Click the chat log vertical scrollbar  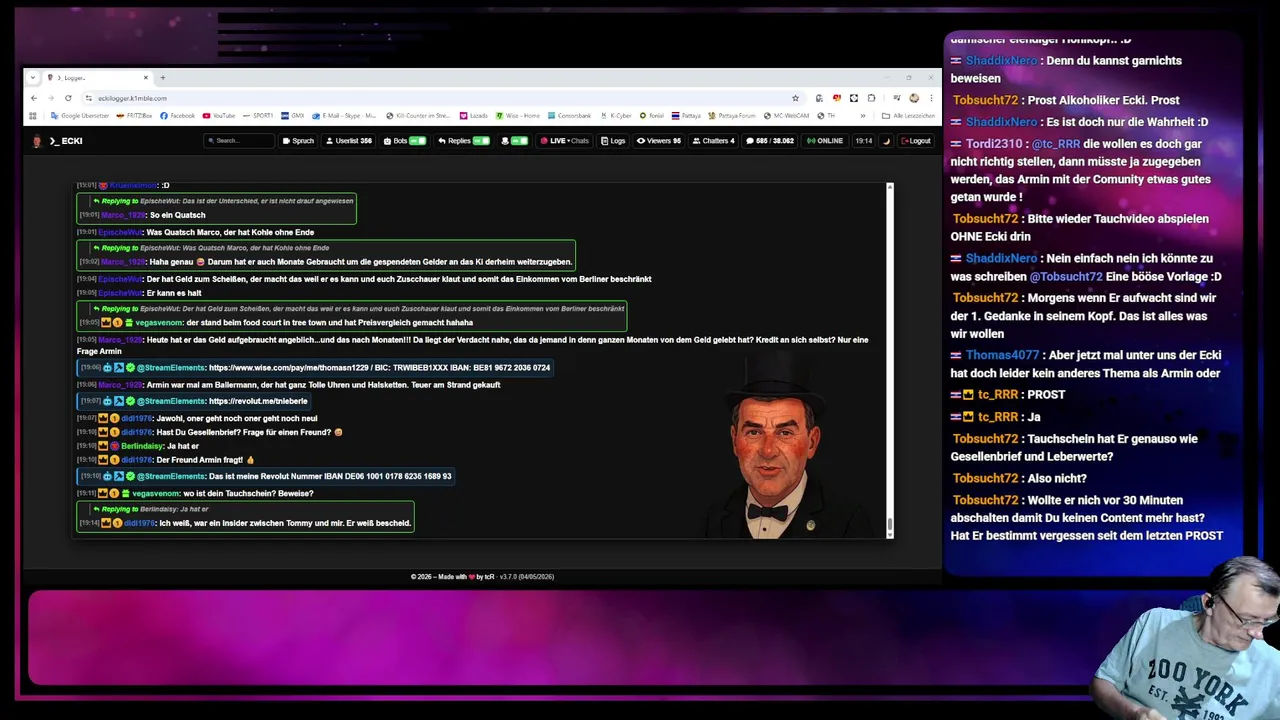click(890, 360)
